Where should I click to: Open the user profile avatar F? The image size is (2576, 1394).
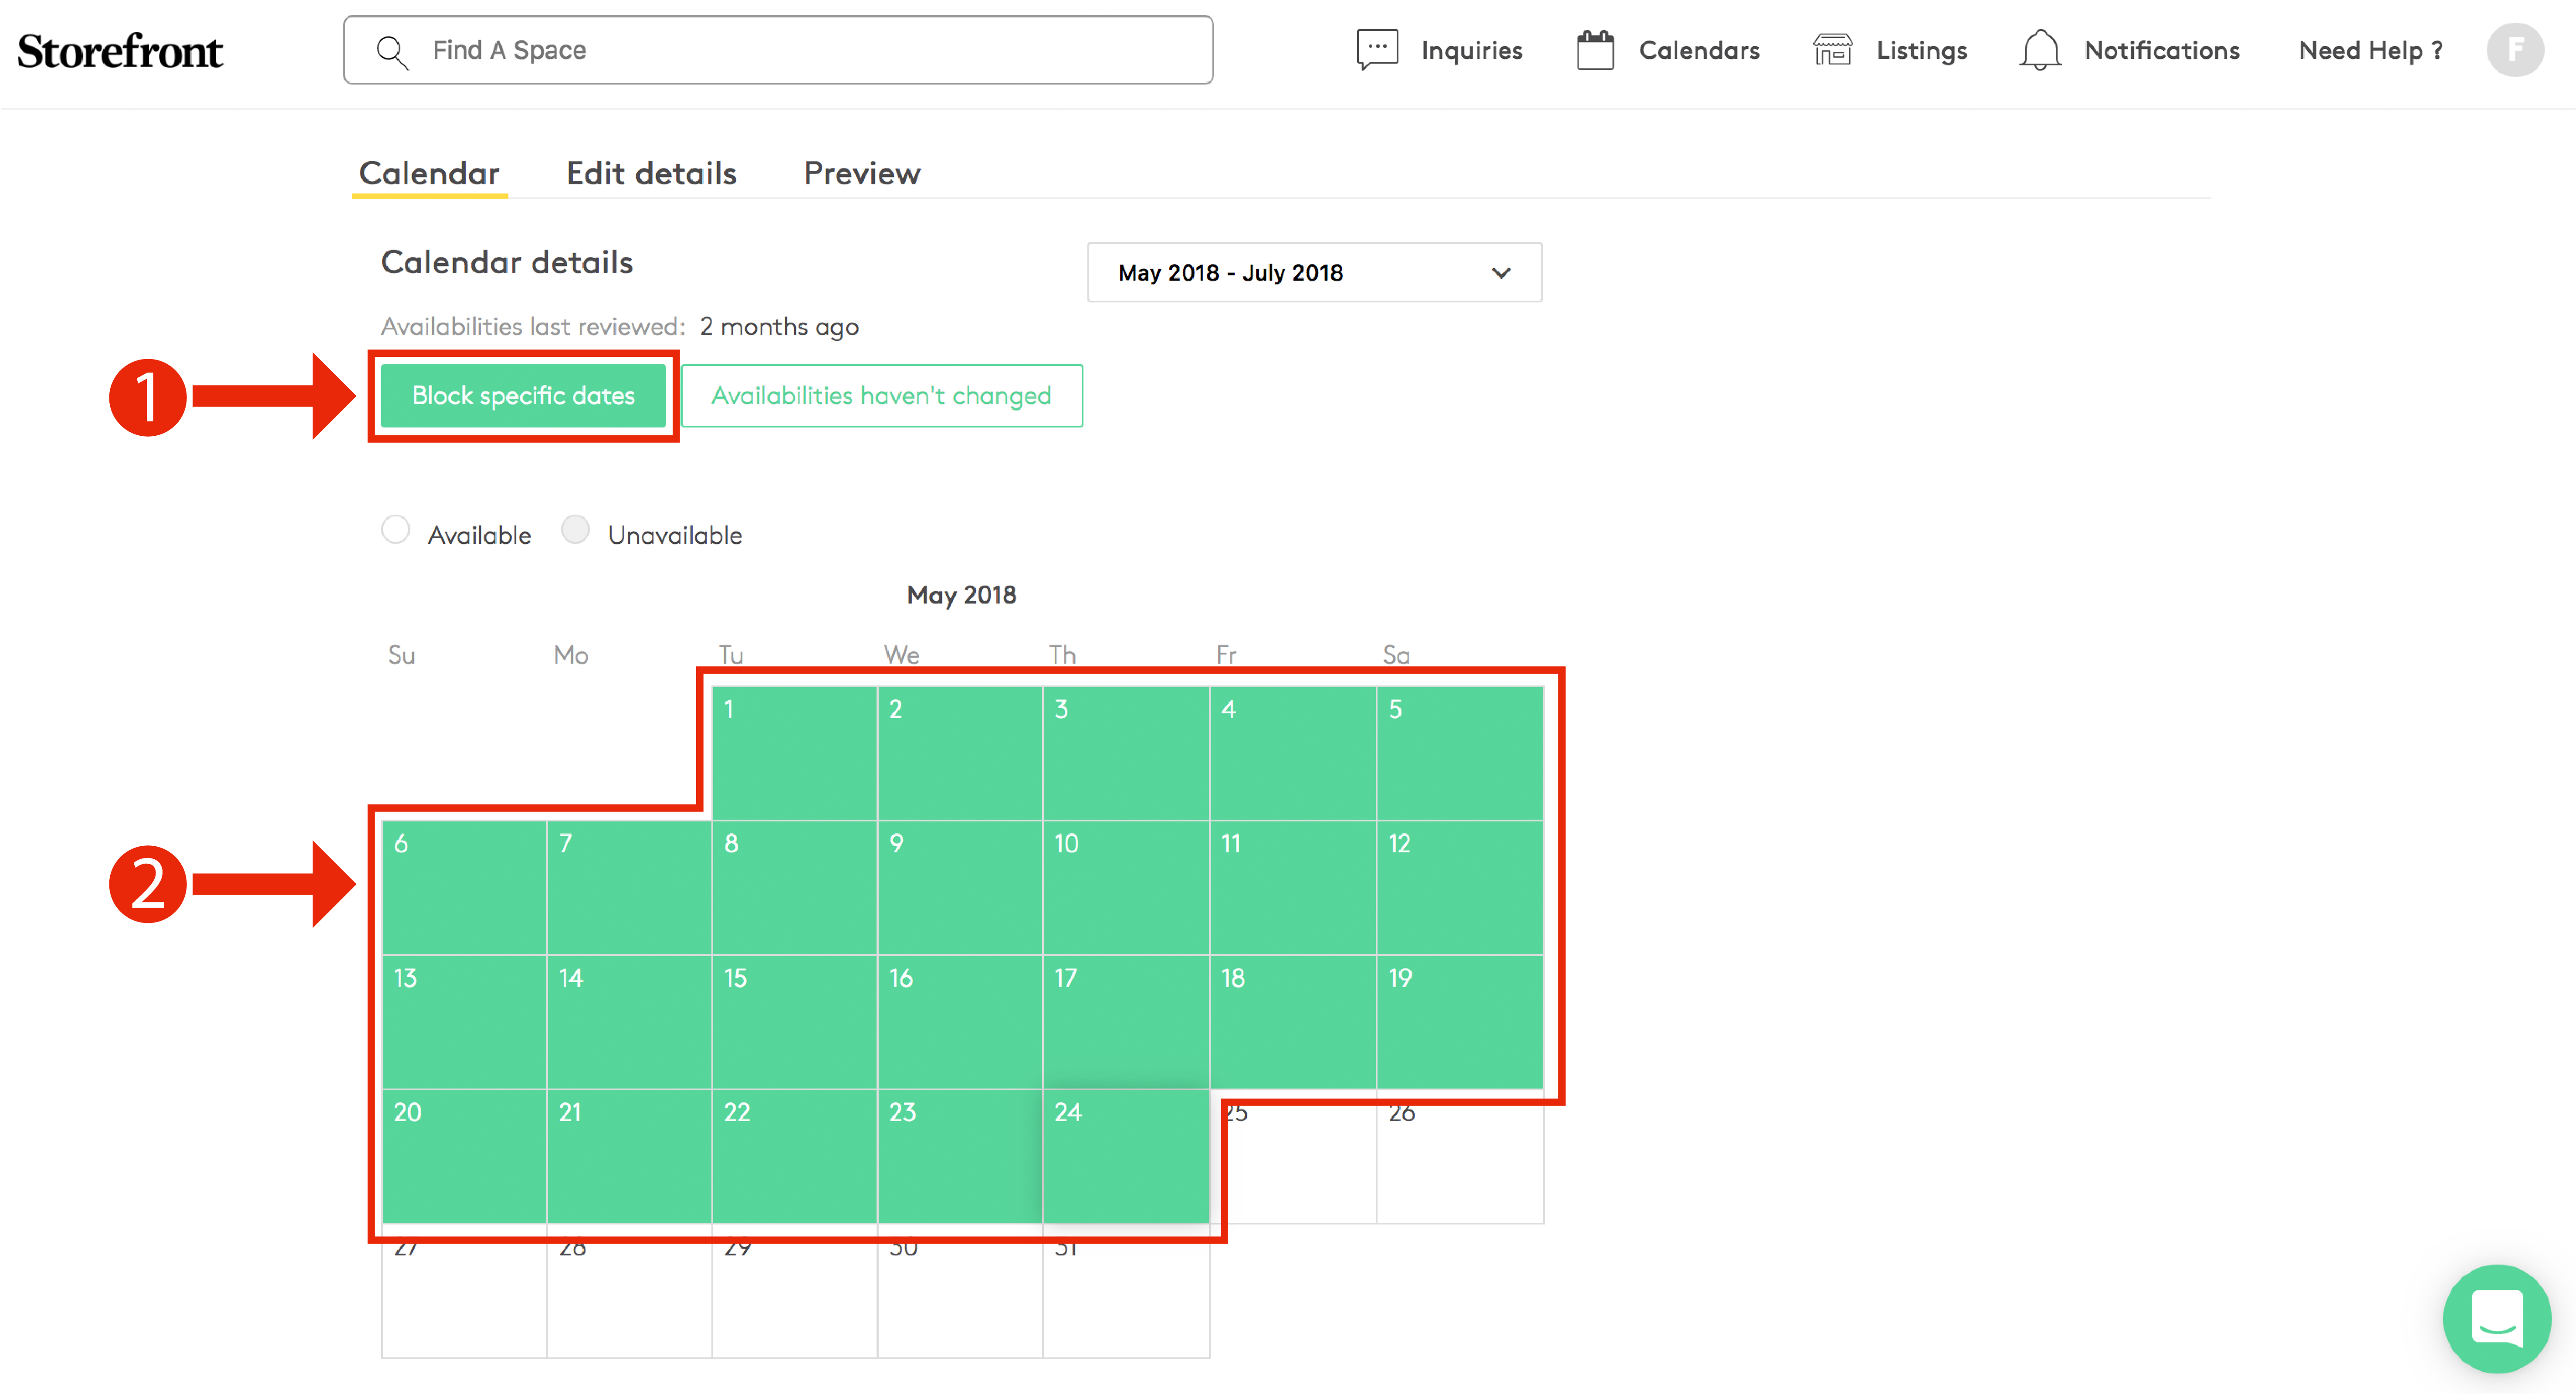pyautogui.click(x=2514, y=50)
